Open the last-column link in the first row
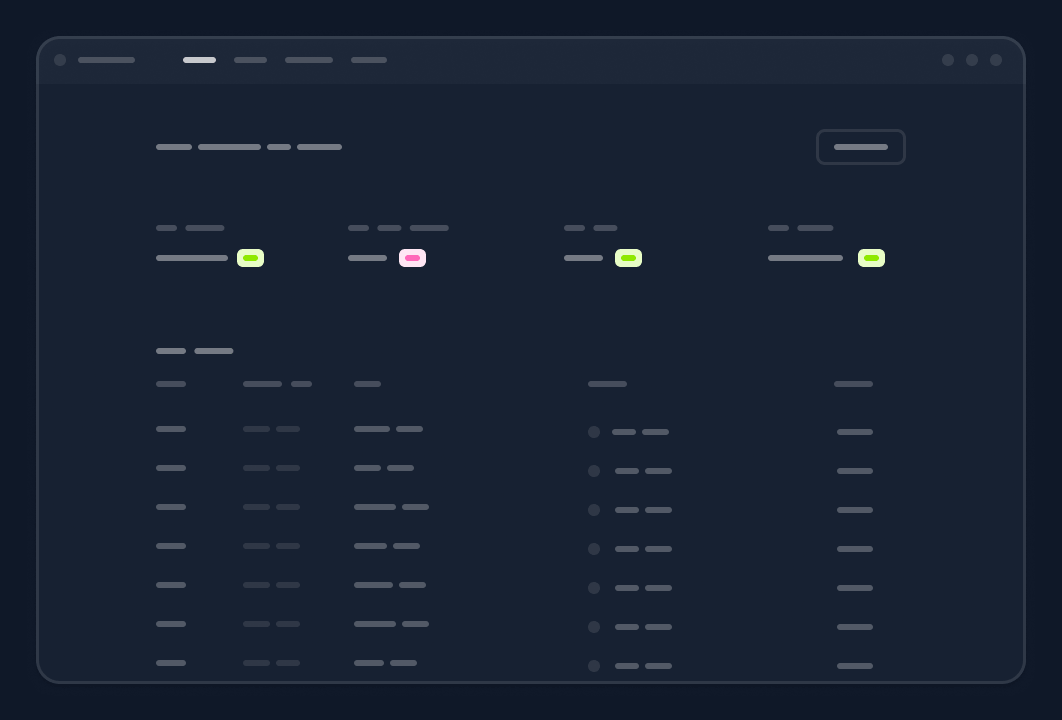The width and height of the screenshot is (1062, 720). (855, 432)
